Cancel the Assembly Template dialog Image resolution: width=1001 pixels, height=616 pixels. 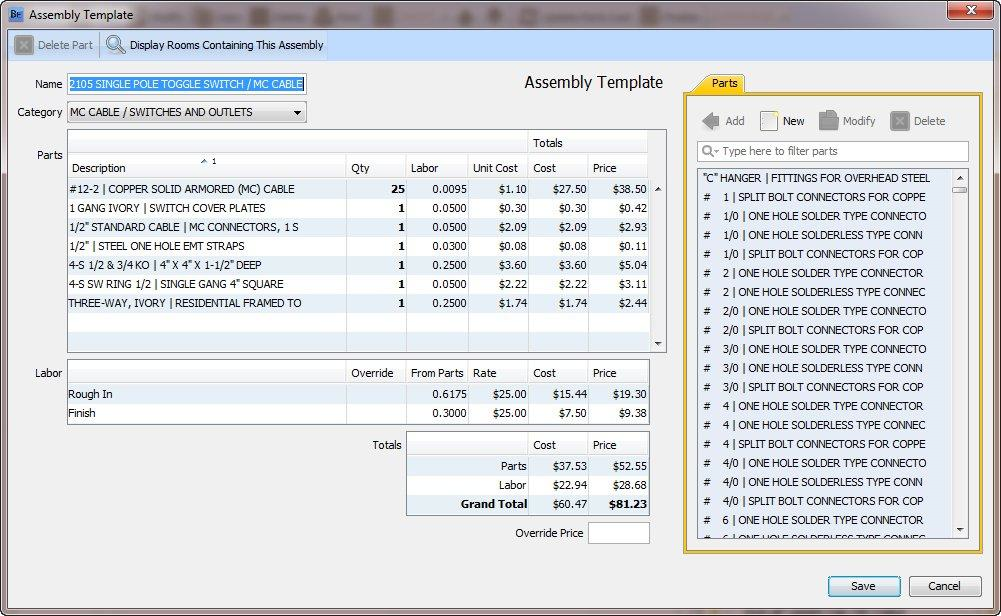(x=943, y=586)
